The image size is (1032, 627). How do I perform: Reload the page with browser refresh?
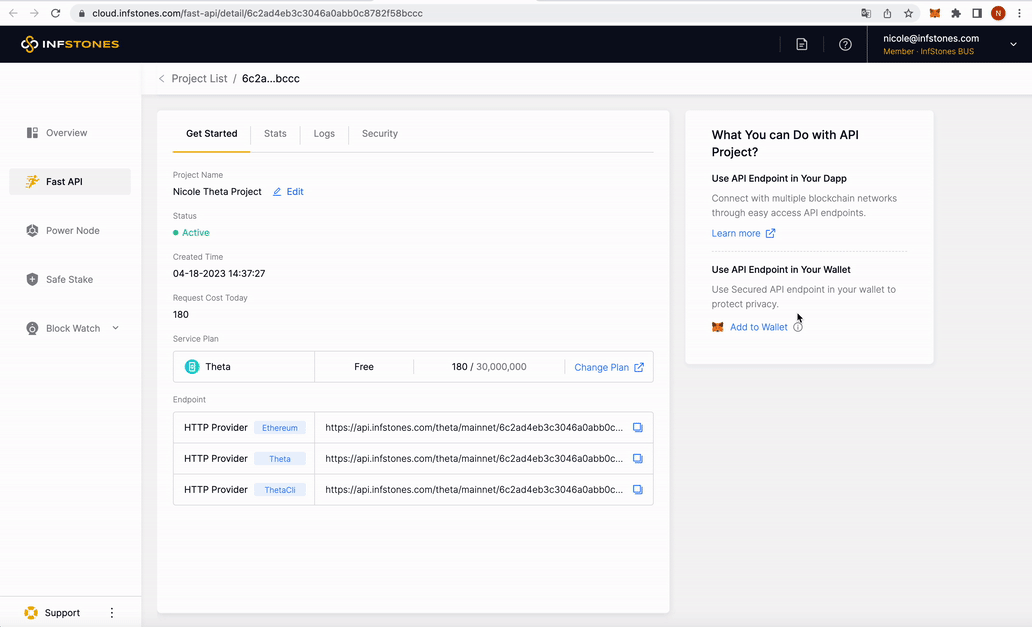55,13
